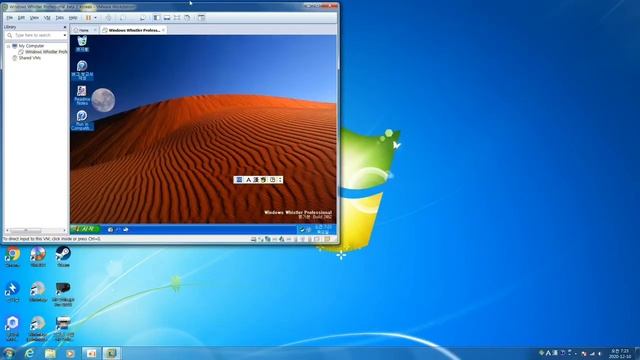Open Windows Media Player from the taskbar
The height and width of the screenshot is (360, 640).
[70, 353]
